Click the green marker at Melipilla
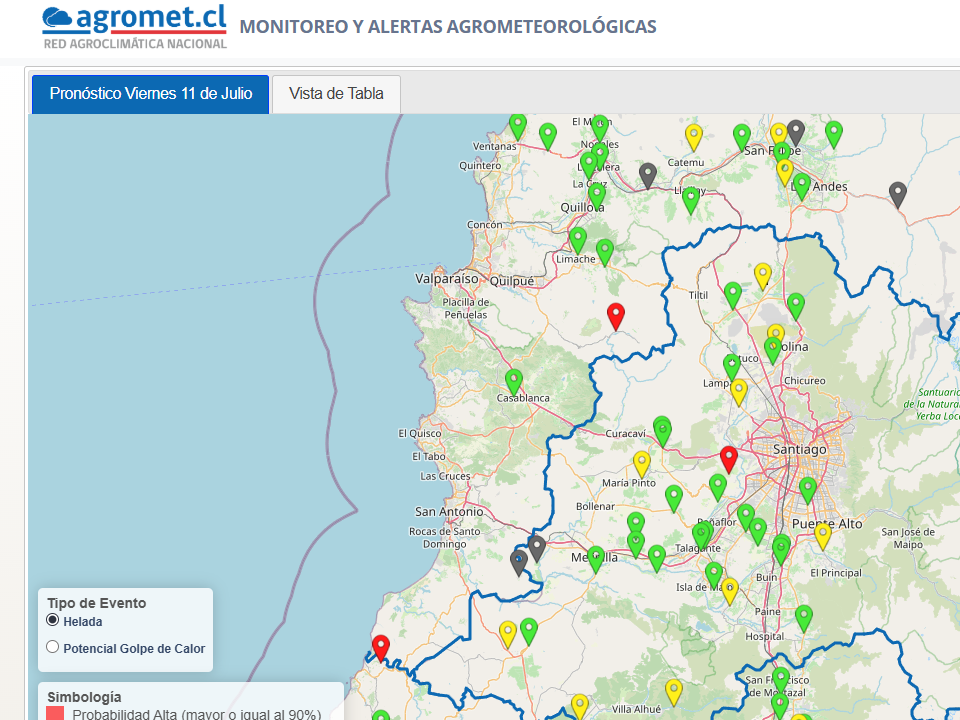The height and width of the screenshot is (720, 960). 596,558
